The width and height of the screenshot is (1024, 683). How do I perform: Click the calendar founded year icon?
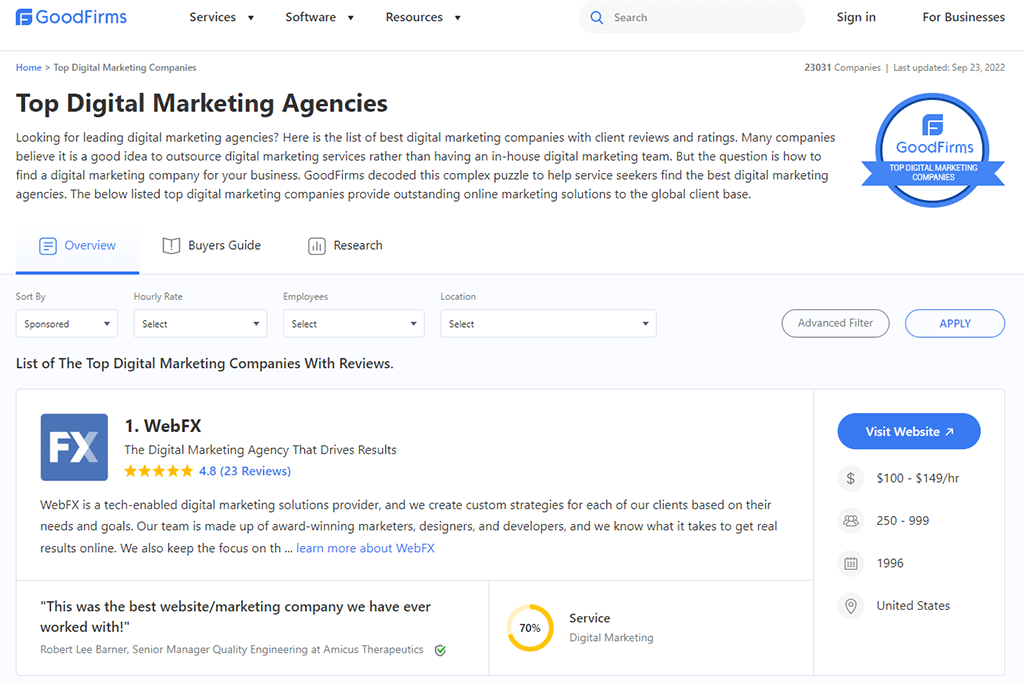coord(850,563)
